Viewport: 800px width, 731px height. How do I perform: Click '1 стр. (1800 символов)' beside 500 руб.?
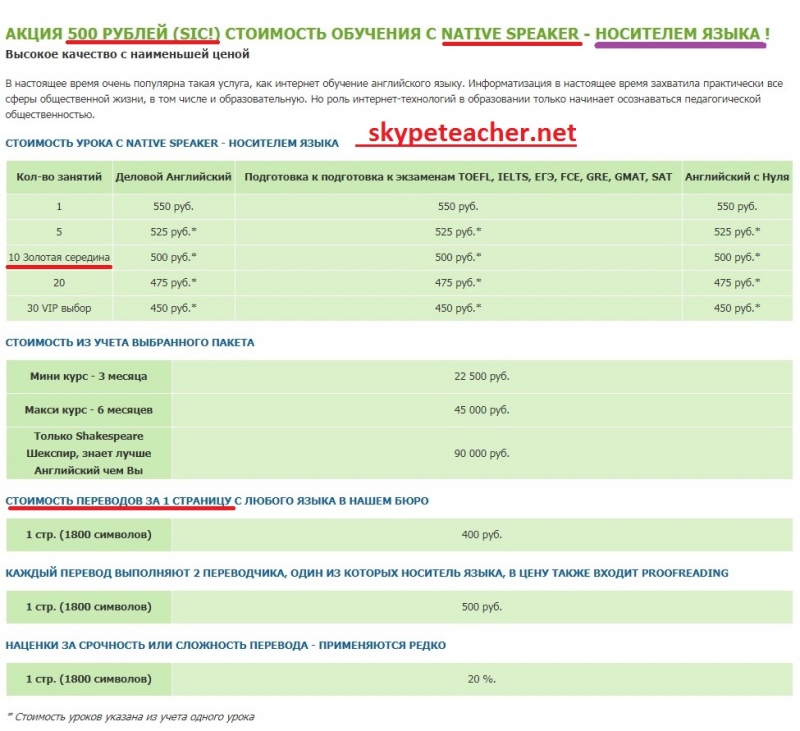[88, 607]
